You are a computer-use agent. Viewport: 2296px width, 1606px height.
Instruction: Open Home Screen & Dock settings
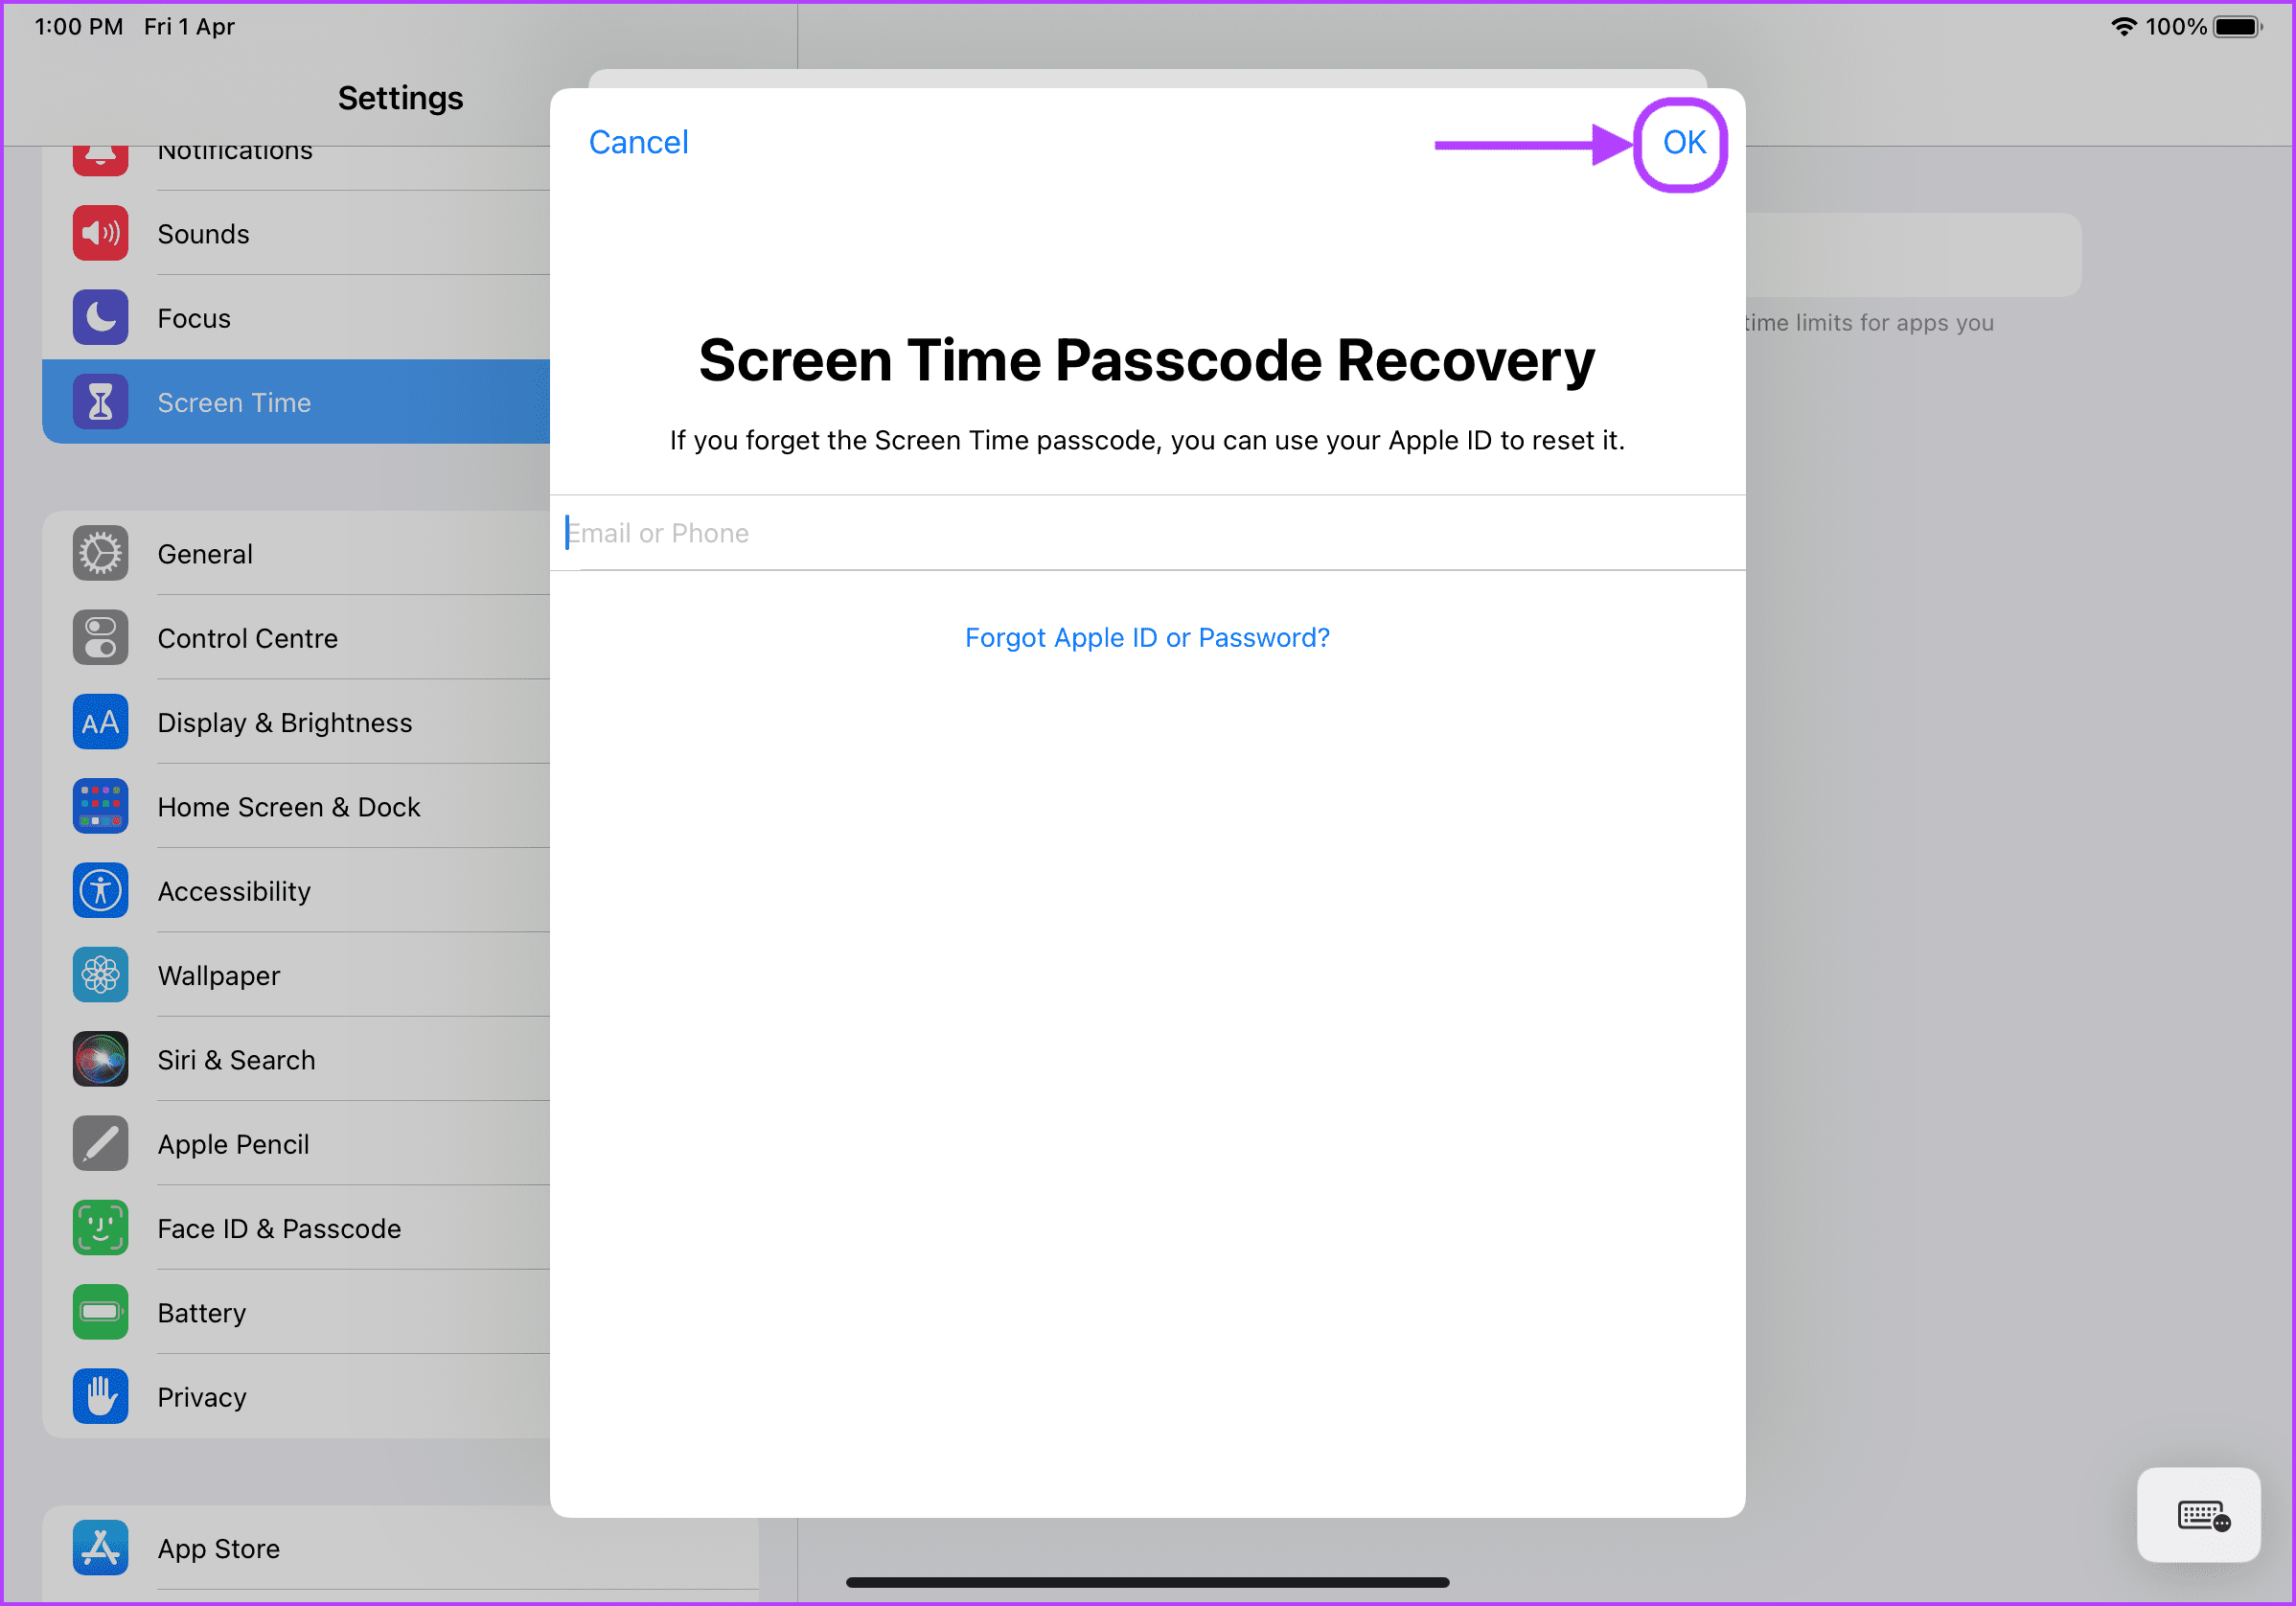coord(287,806)
